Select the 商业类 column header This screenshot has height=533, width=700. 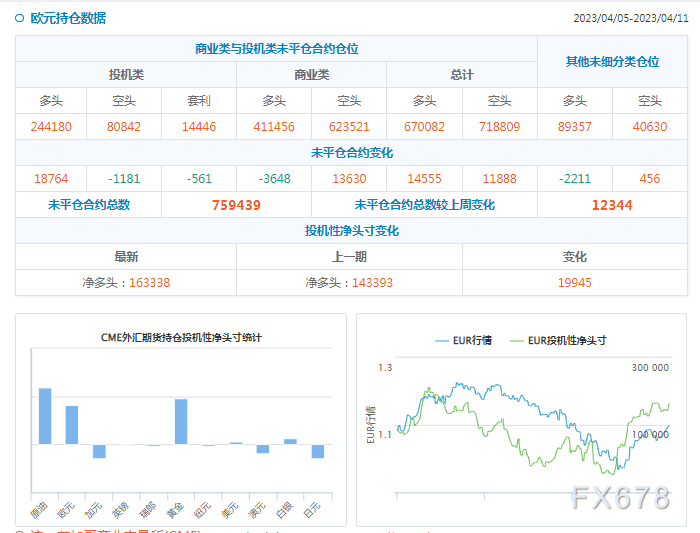tap(311, 75)
